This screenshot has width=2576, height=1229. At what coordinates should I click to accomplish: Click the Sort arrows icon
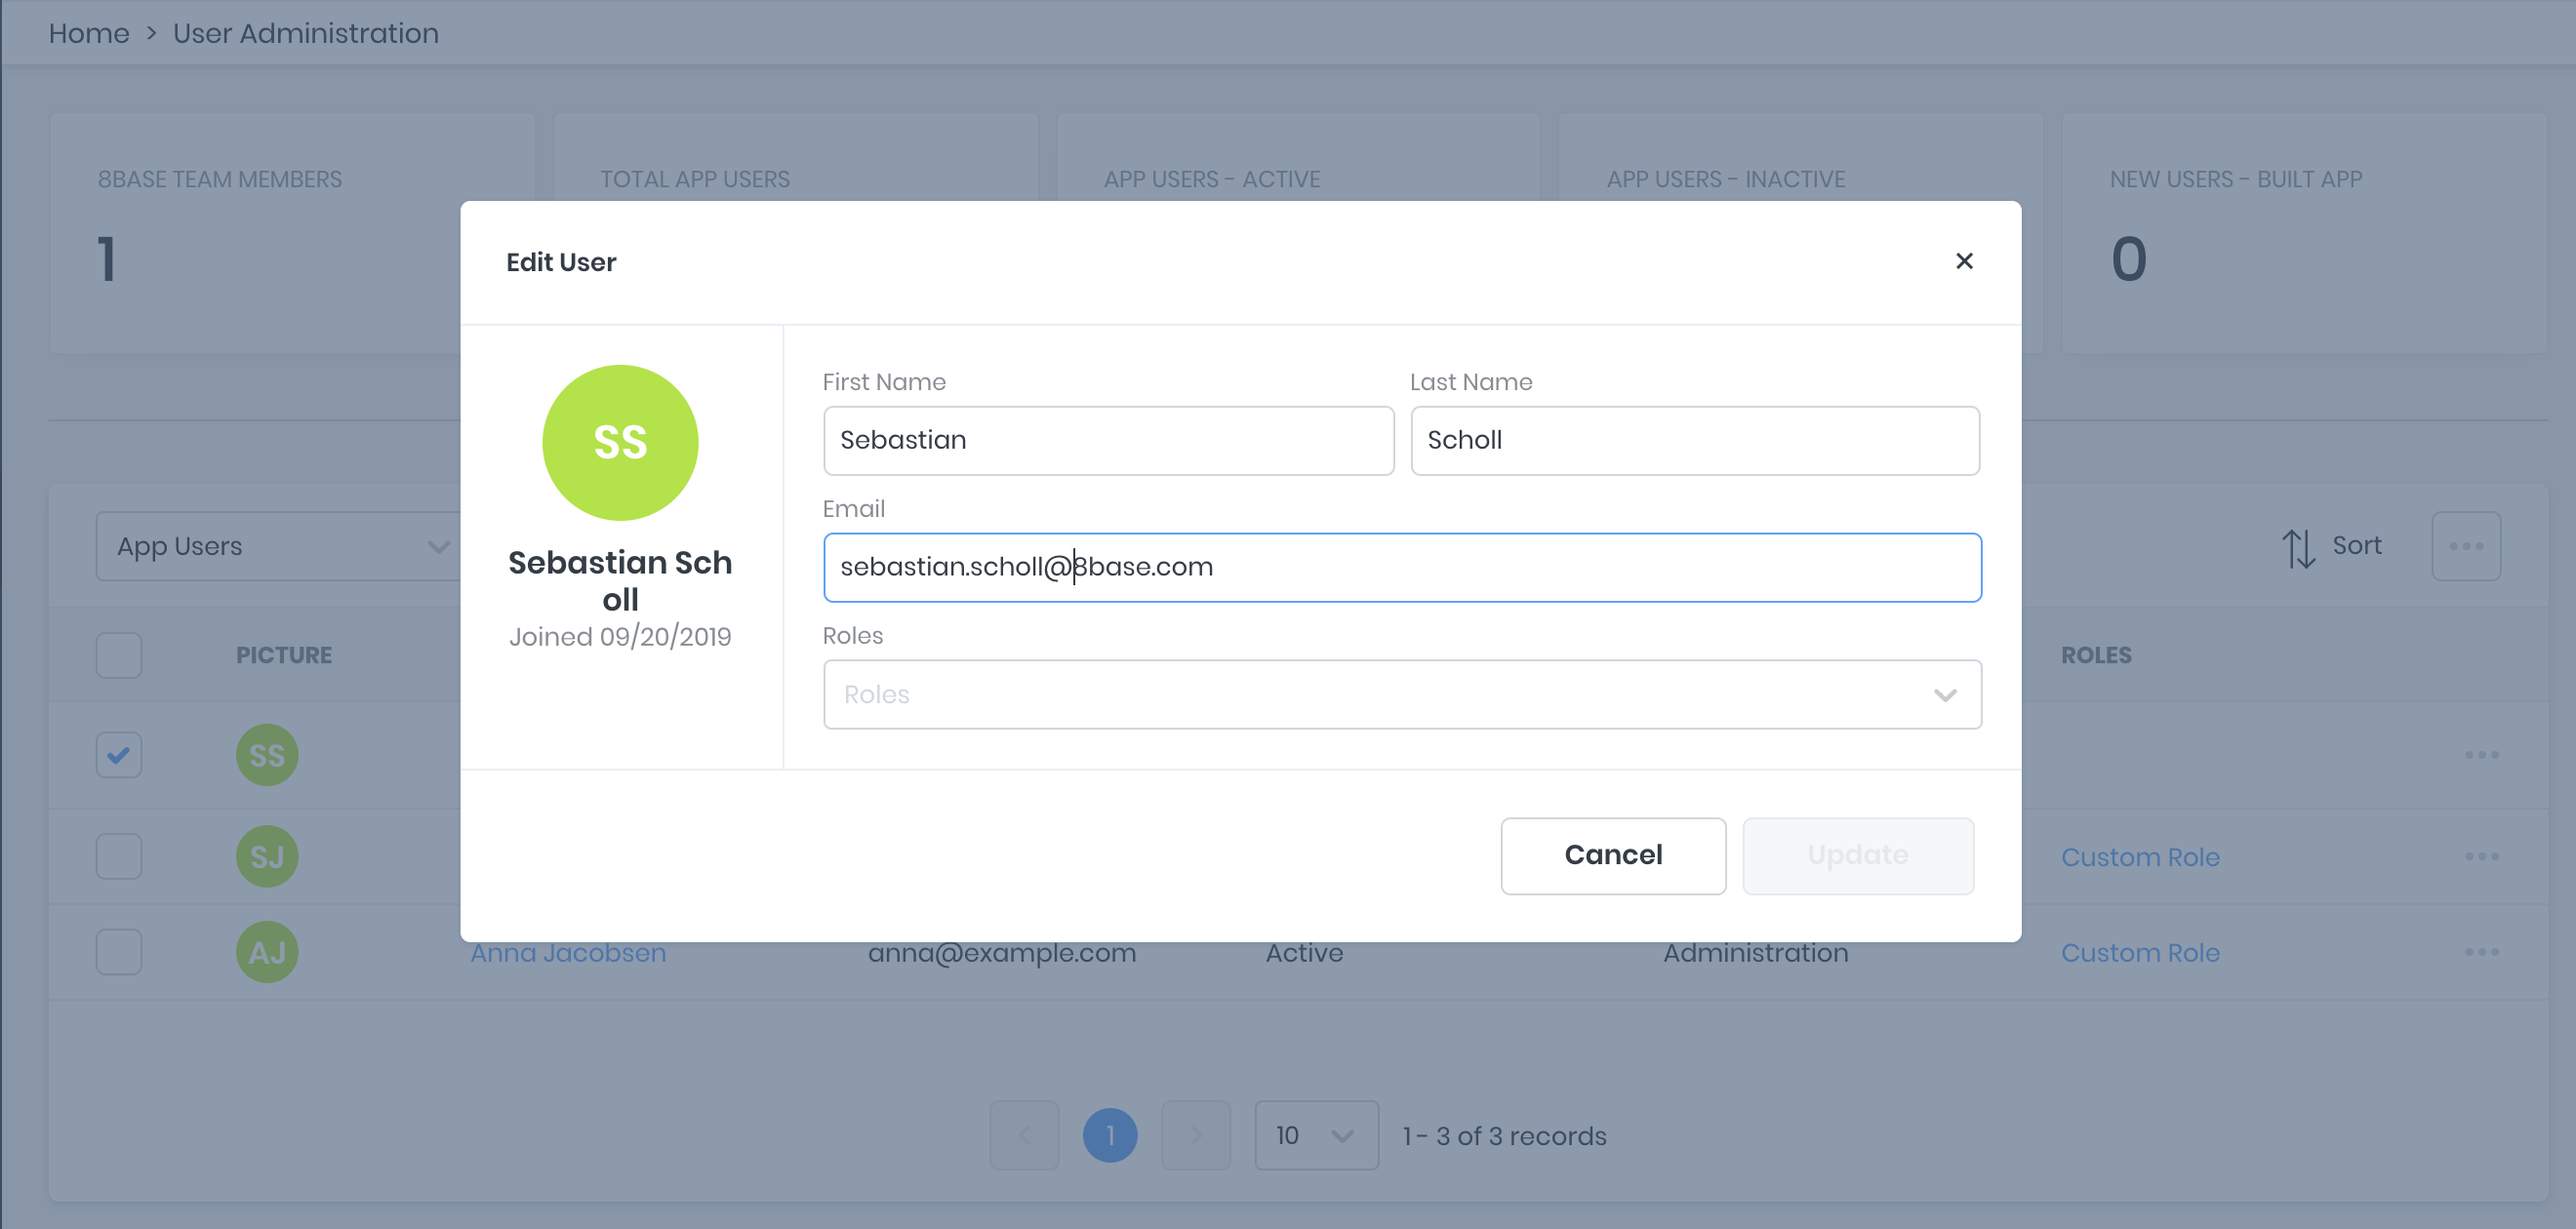[x=2297, y=547]
